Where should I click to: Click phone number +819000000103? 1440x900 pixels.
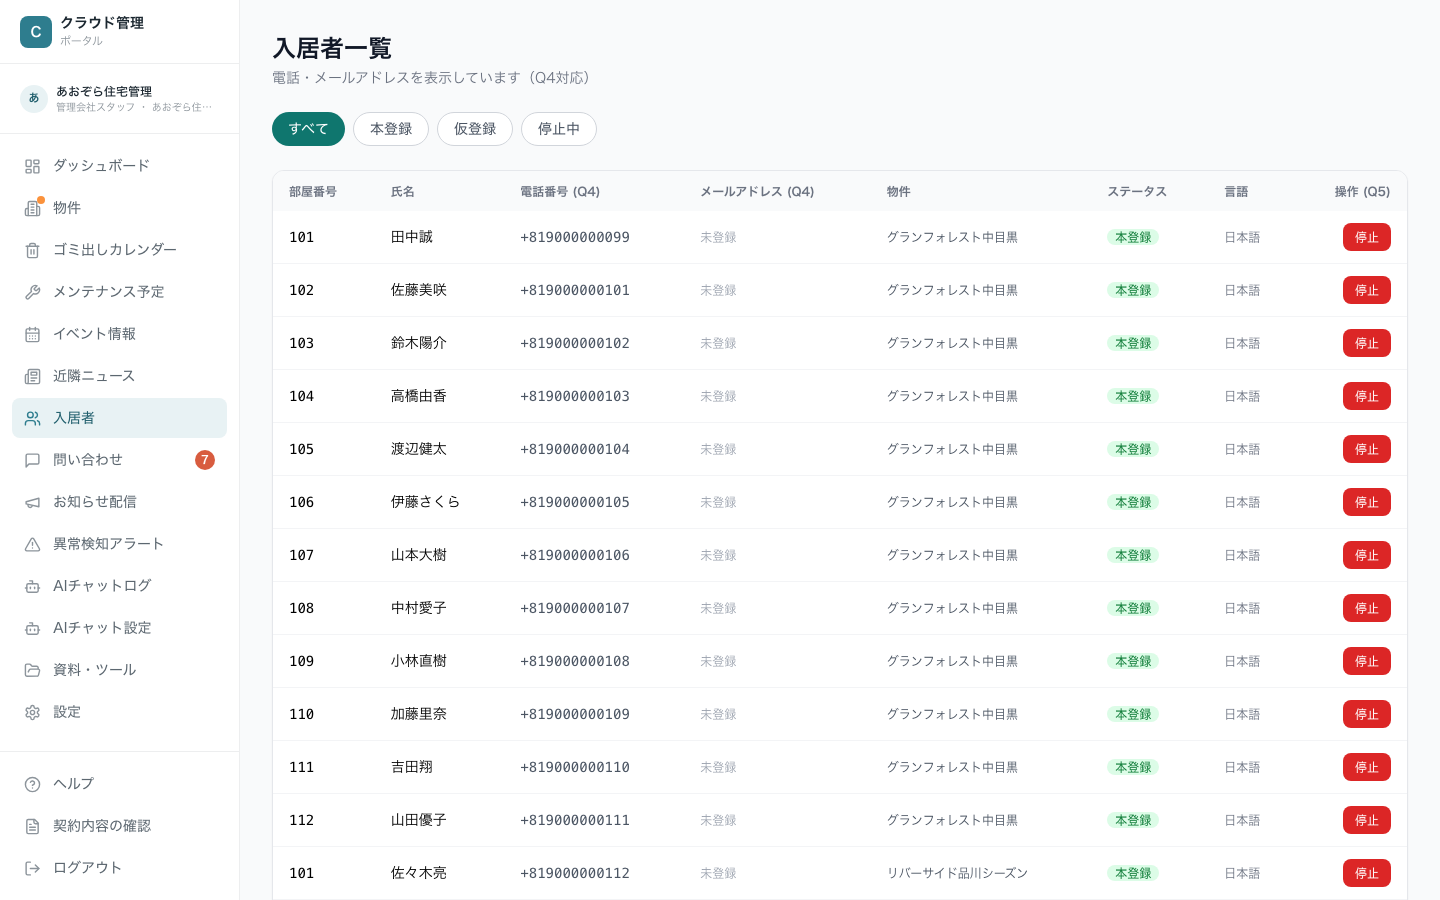pyautogui.click(x=575, y=396)
